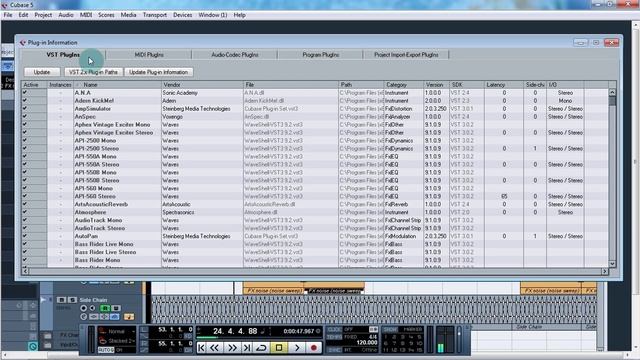Image resolution: width=640 pixels, height=360 pixels.
Task: Toggle Active checkbox for API-560 Stereo
Action: tap(25, 196)
